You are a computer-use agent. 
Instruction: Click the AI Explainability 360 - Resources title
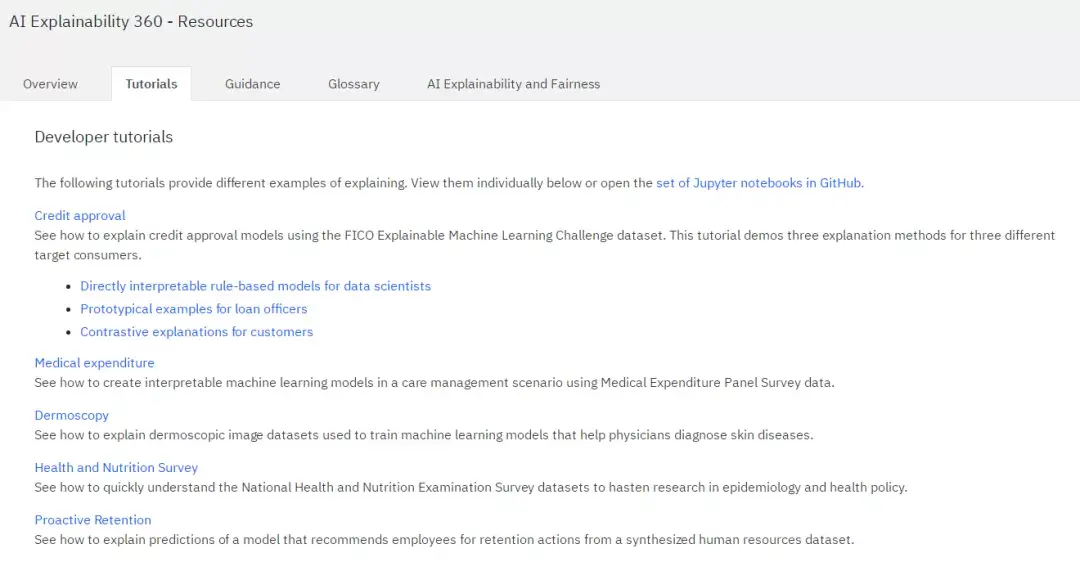coord(131,21)
